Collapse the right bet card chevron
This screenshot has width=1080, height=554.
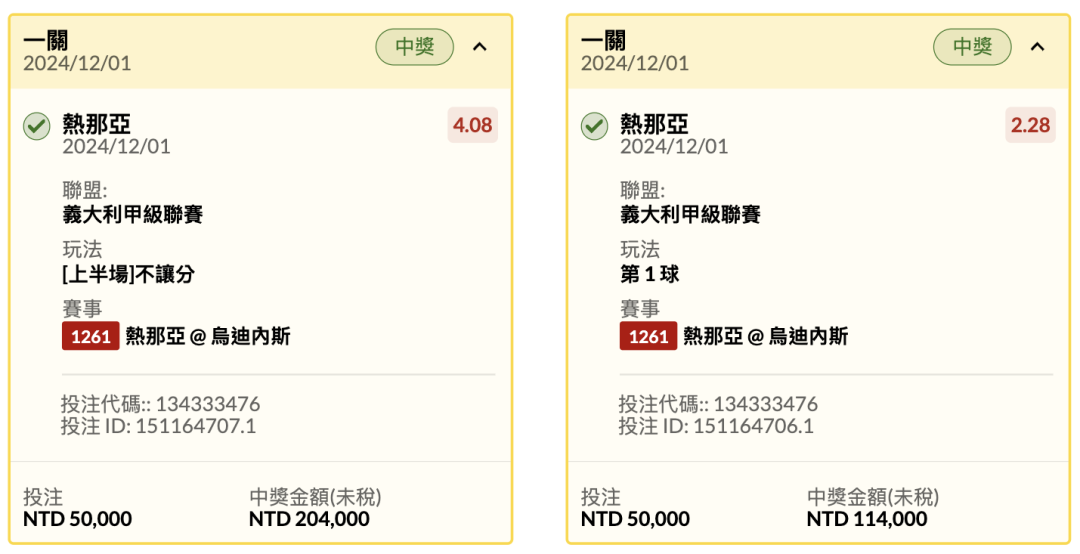(1037, 47)
